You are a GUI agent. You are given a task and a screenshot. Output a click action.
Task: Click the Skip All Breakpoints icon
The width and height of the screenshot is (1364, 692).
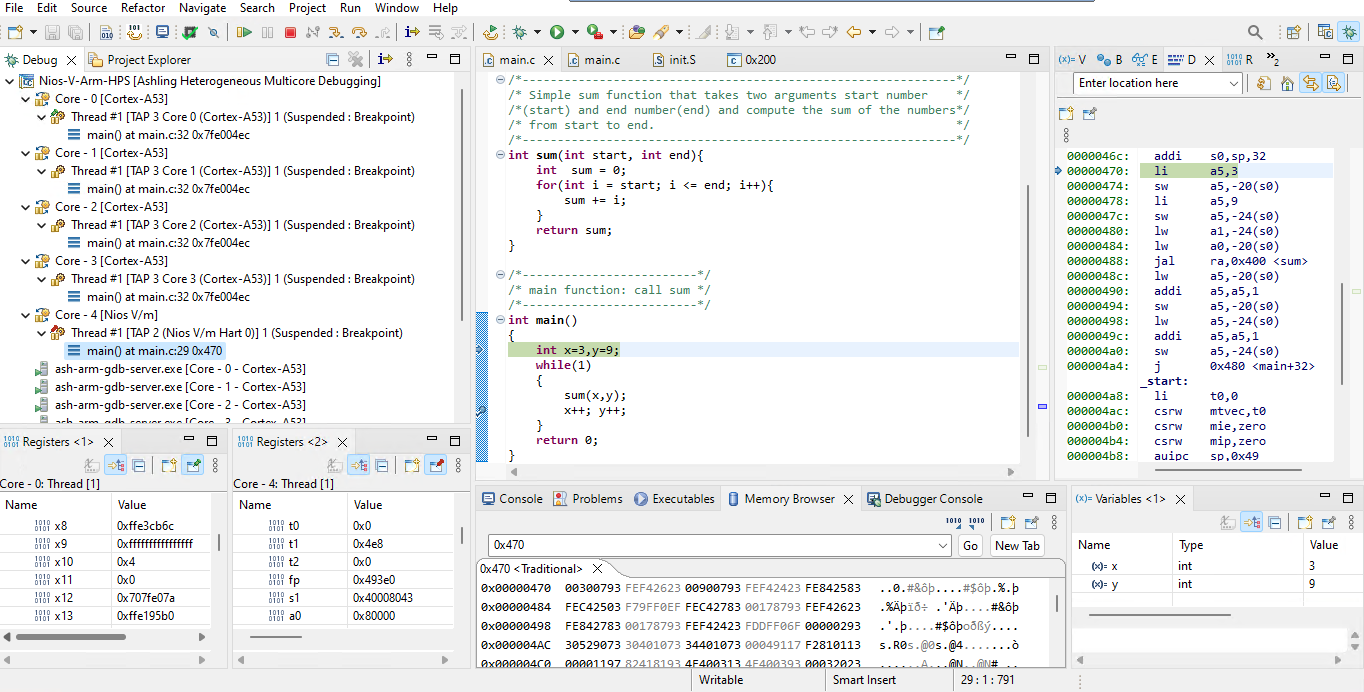click(x=213, y=32)
